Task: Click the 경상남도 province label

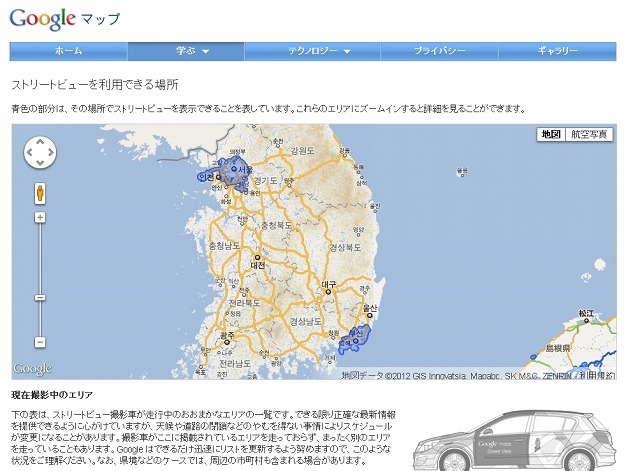Action: click(x=306, y=322)
